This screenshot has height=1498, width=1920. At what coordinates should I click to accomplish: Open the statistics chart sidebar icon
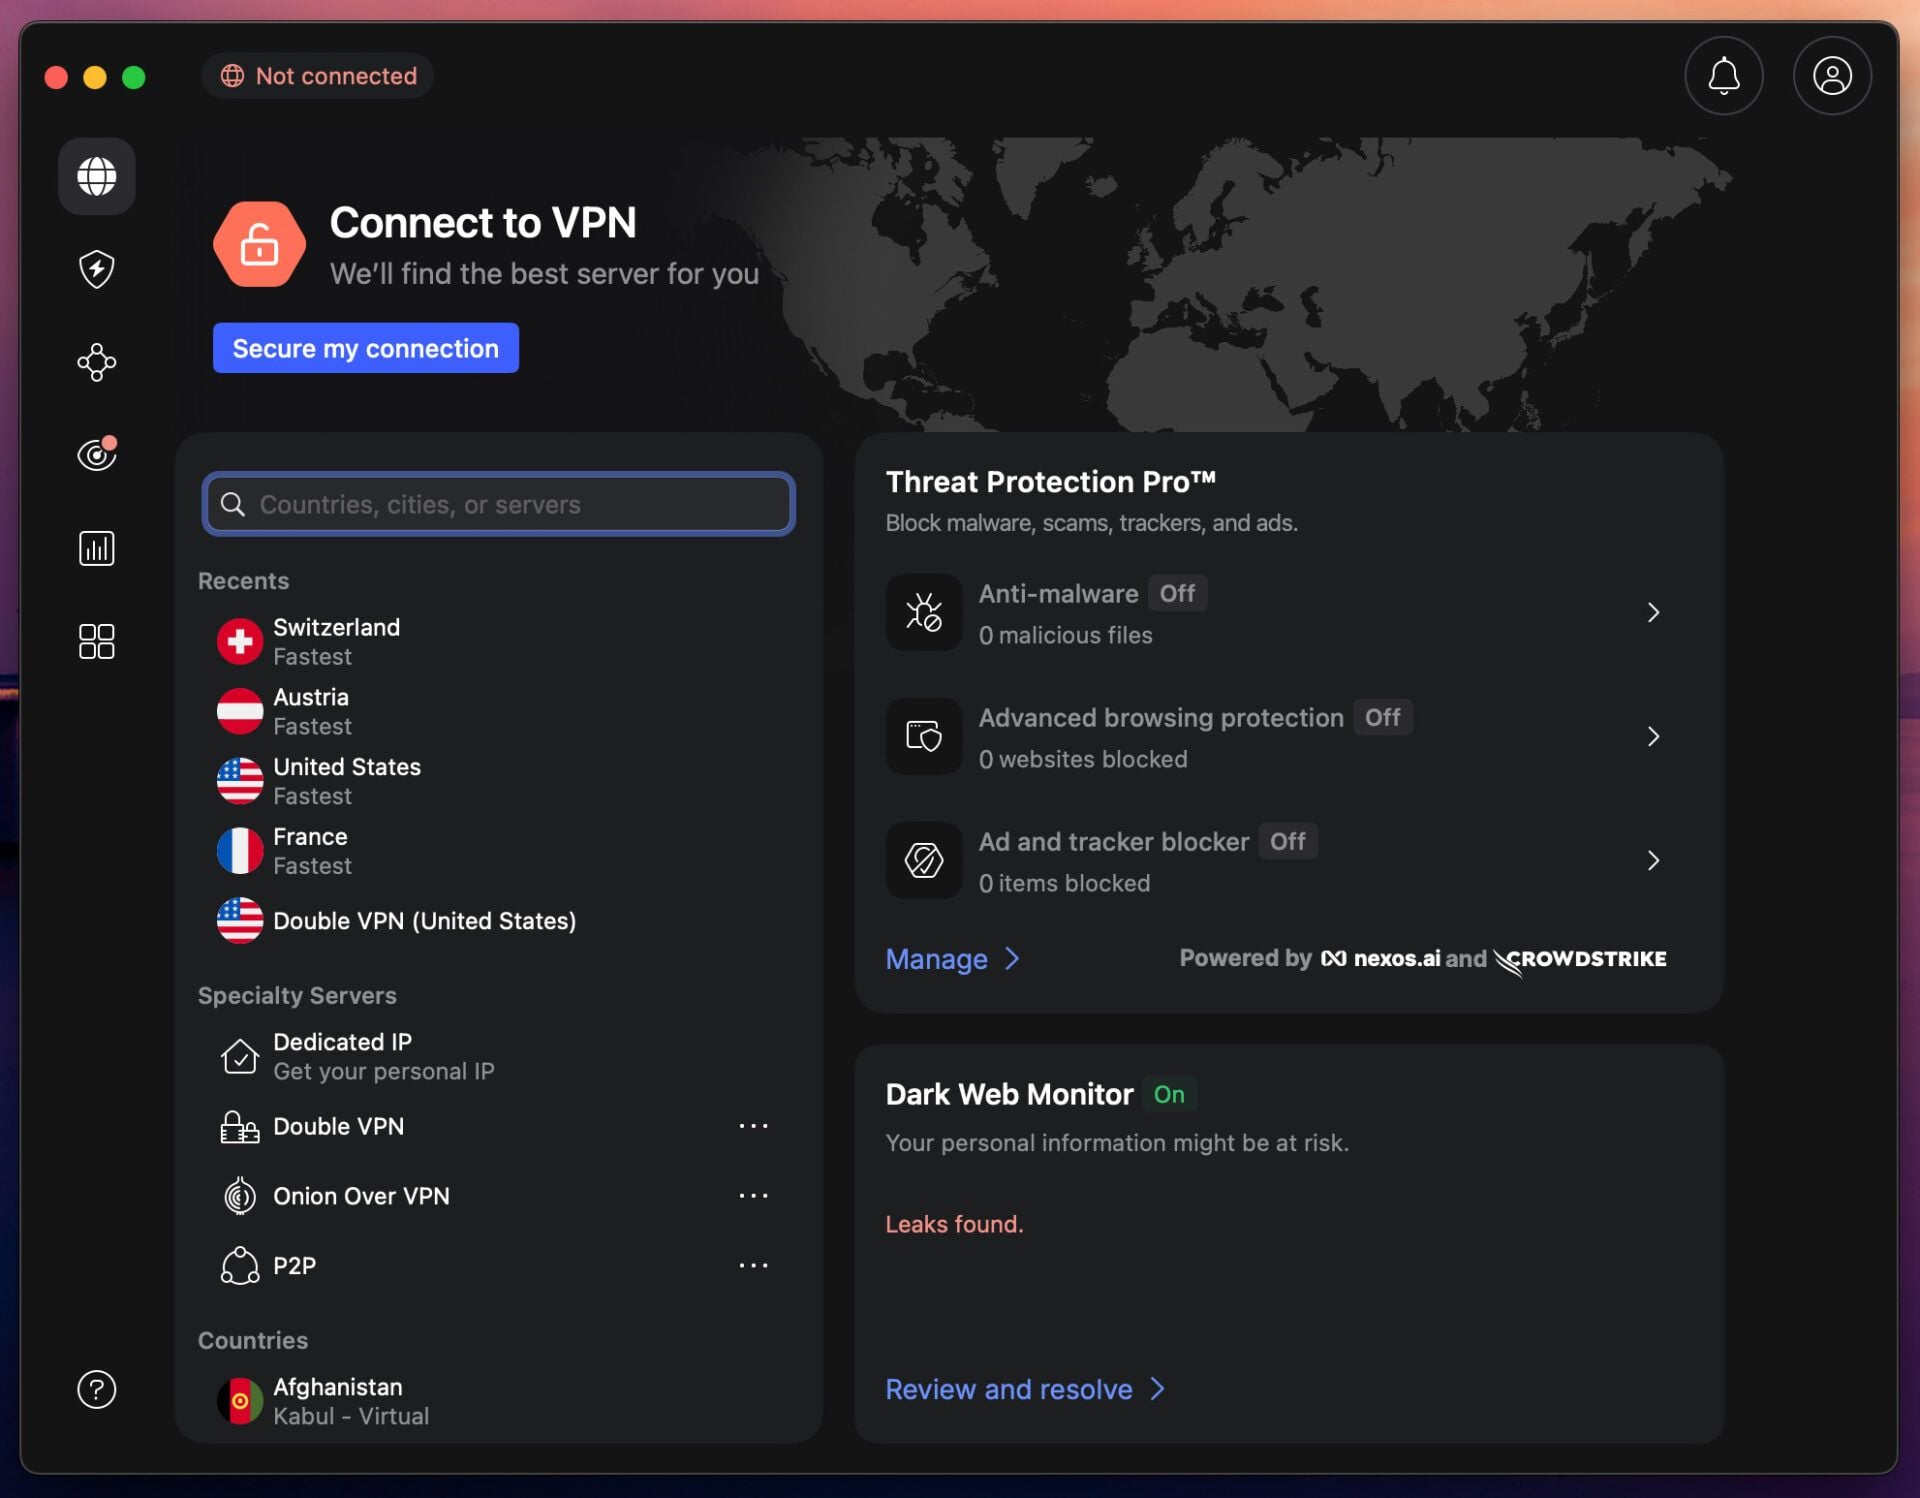(x=96, y=548)
